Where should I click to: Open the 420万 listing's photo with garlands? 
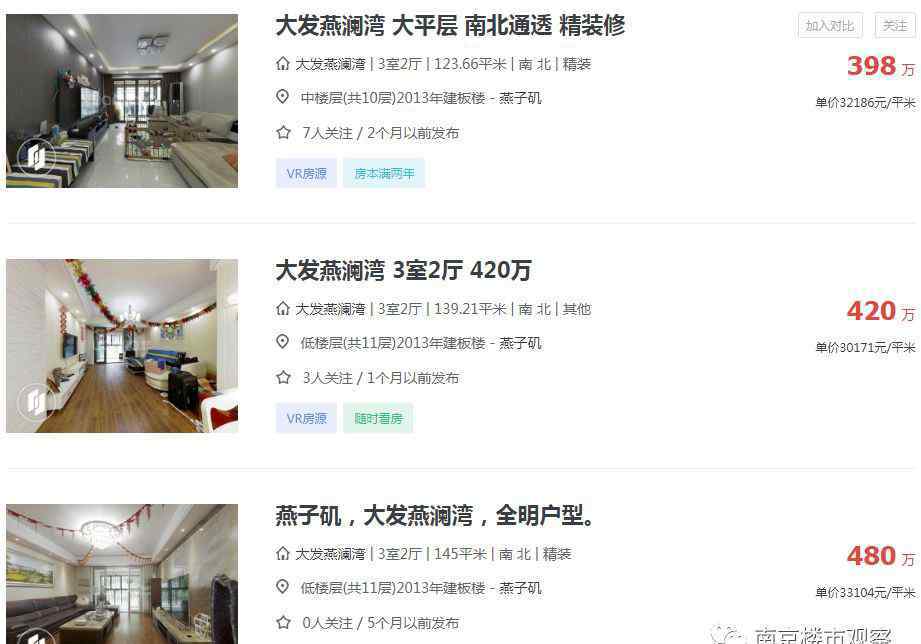point(122,346)
